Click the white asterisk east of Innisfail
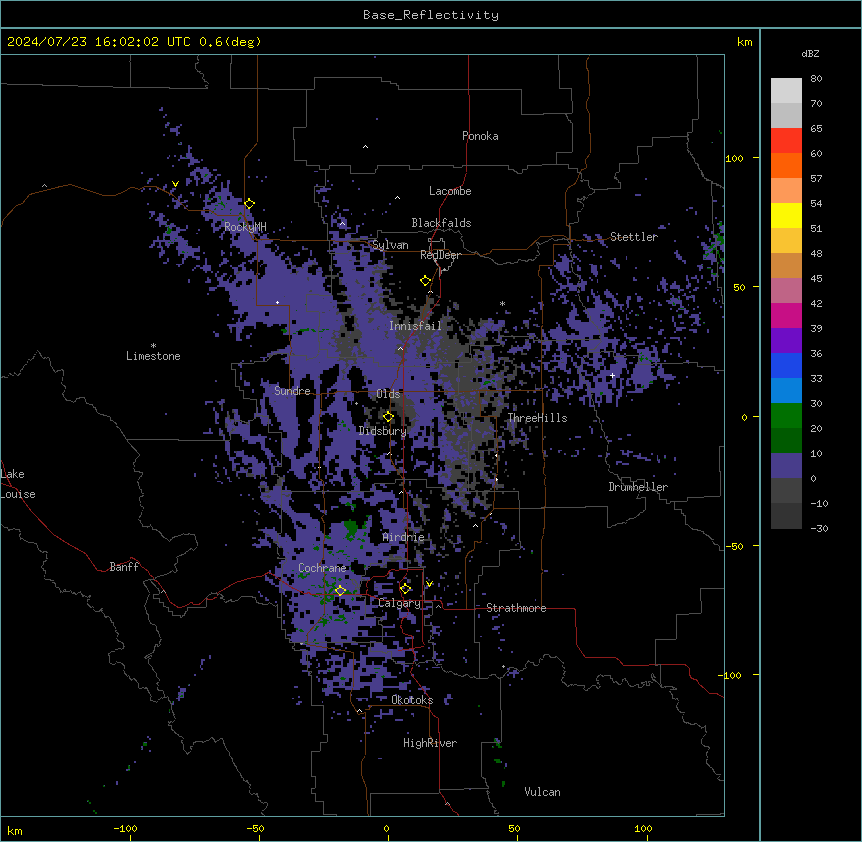 pos(502,303)
